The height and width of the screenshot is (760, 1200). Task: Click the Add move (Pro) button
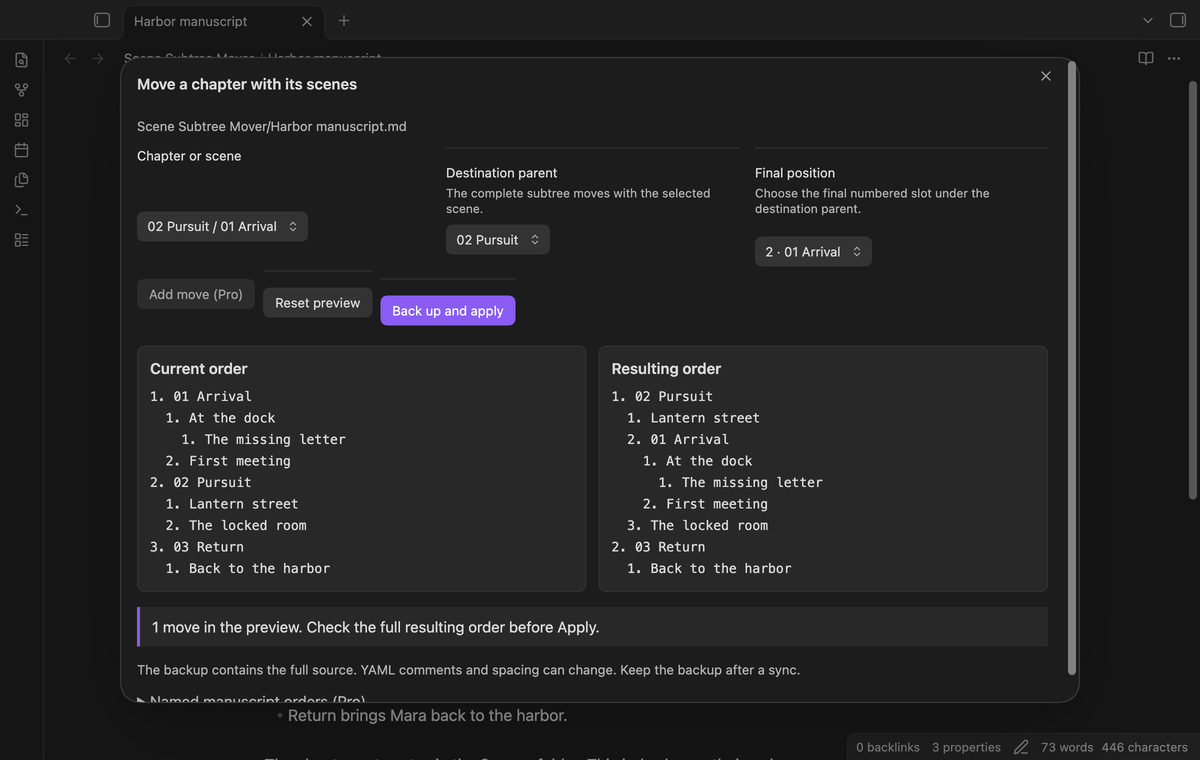tap(196, 294)
